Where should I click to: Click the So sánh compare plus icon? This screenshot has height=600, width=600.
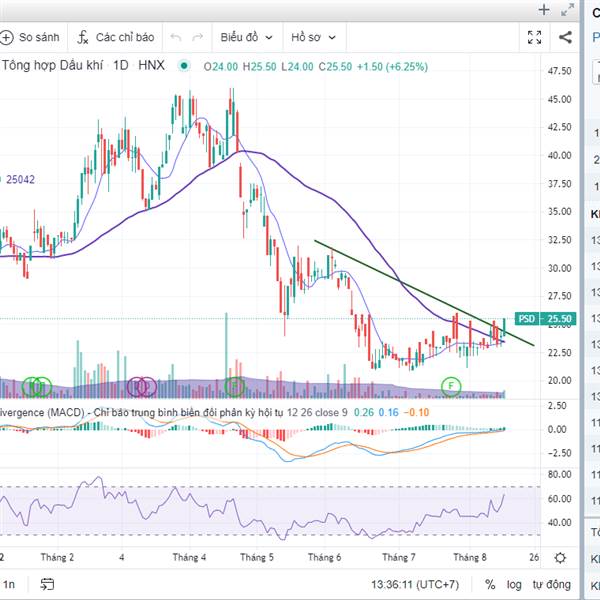tap(7, 38)
